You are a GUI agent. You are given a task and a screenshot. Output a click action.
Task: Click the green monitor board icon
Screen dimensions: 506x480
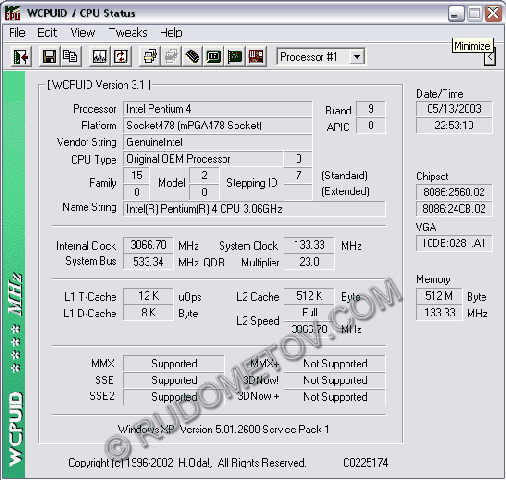(x=214, y=57)
